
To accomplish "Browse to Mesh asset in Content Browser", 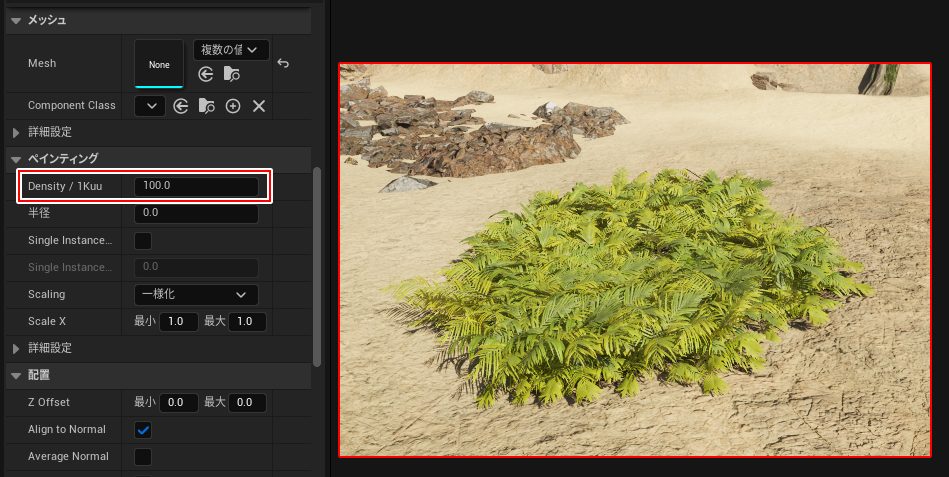I will (x=232, y=74).
